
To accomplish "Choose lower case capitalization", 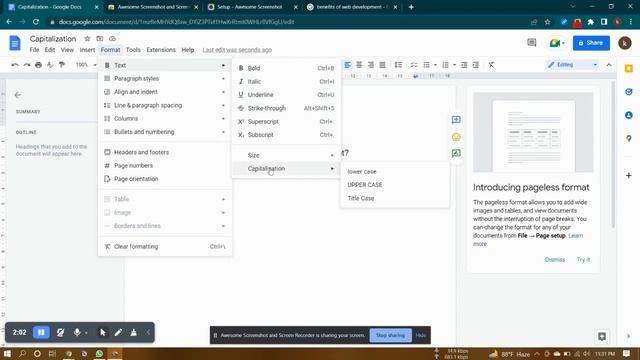I will [395, 171].
